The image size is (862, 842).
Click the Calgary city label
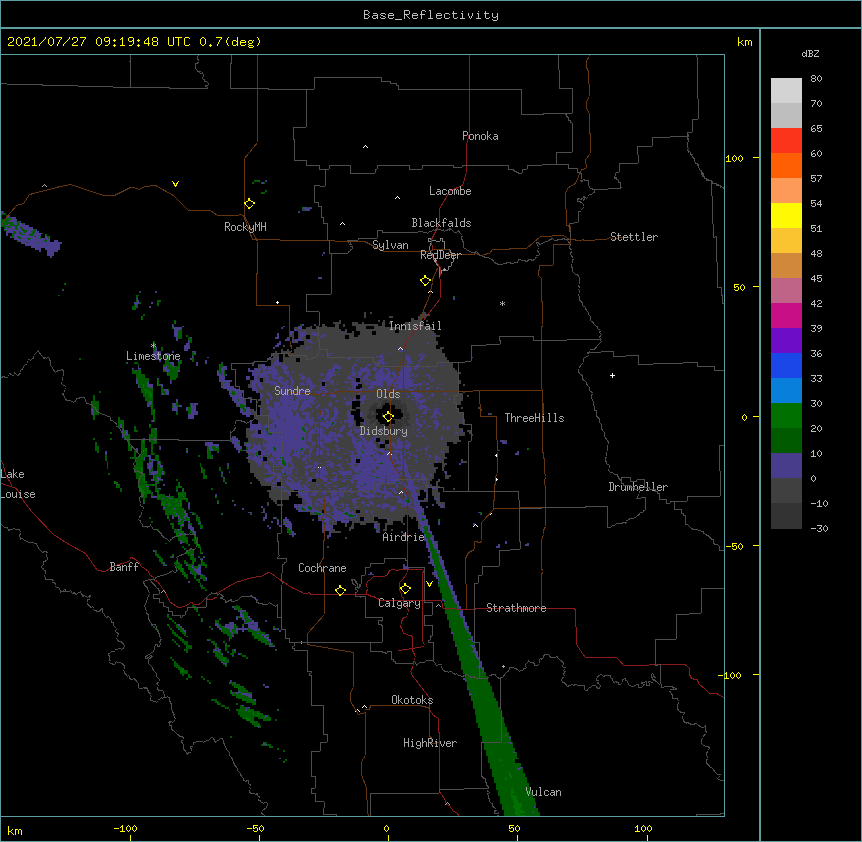click(399, 603)
